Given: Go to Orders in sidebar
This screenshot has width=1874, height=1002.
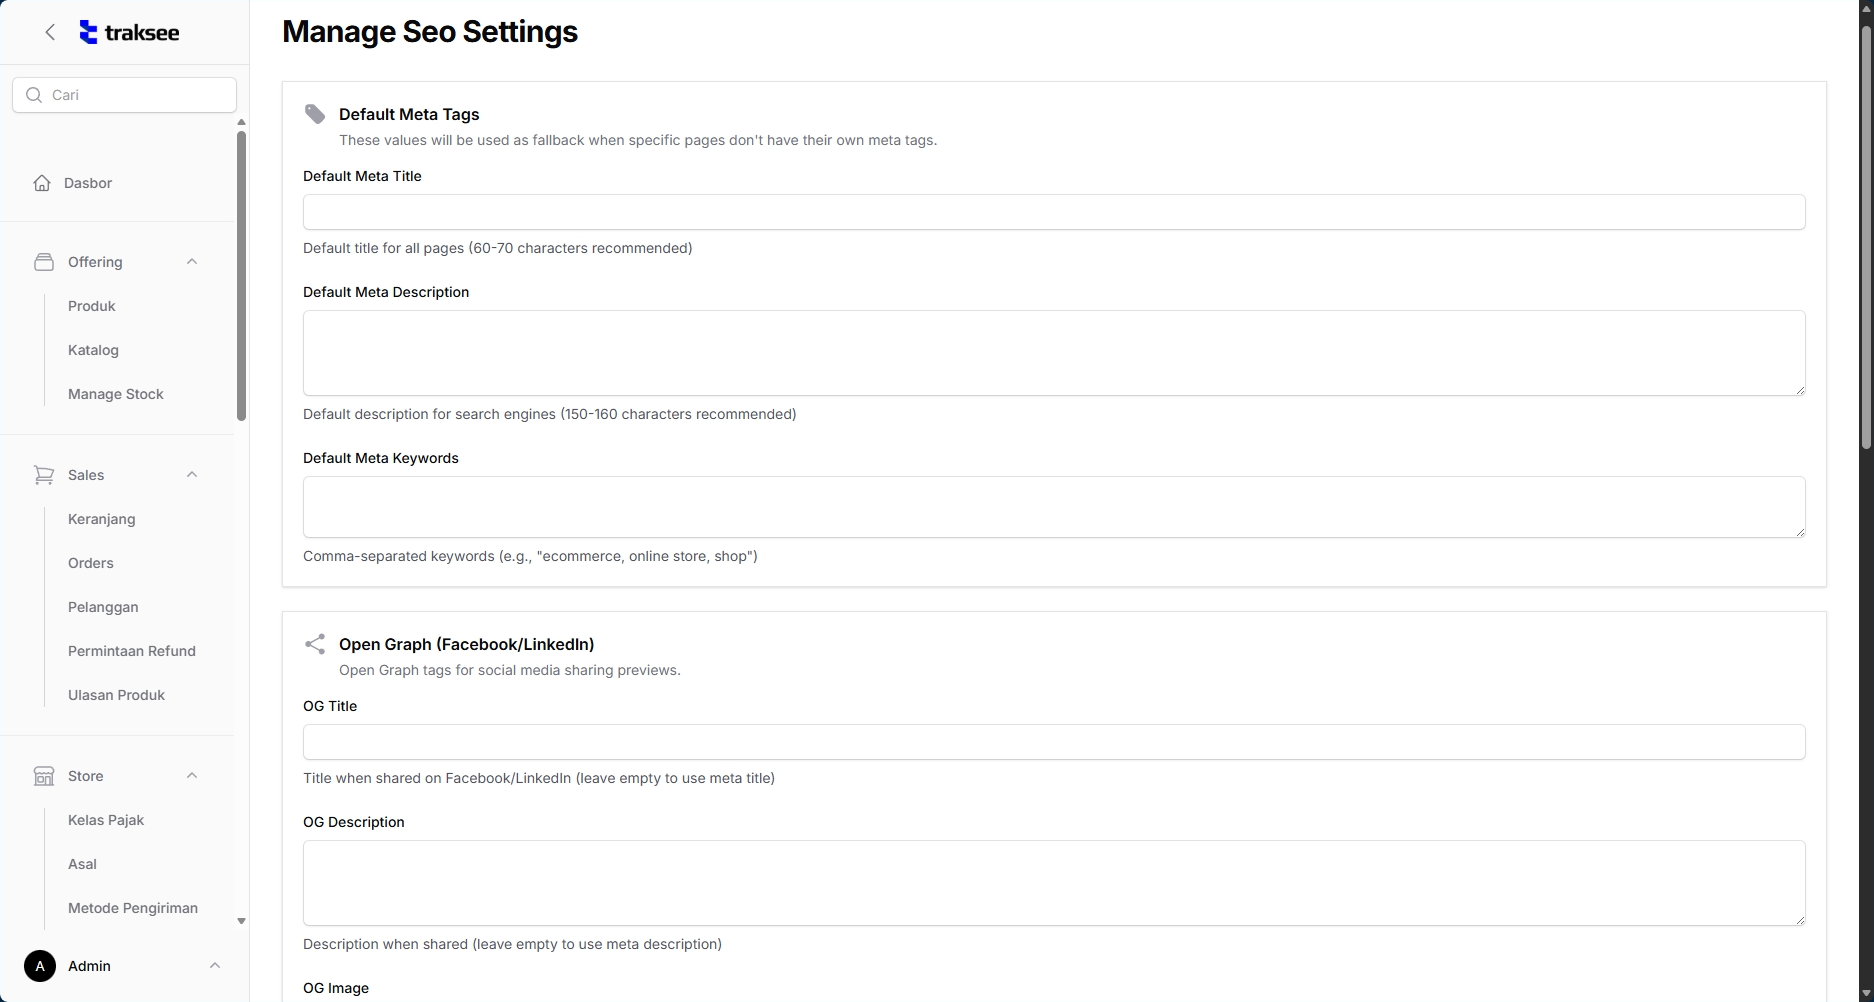Looking at the screenshot, I should [91, 563].
